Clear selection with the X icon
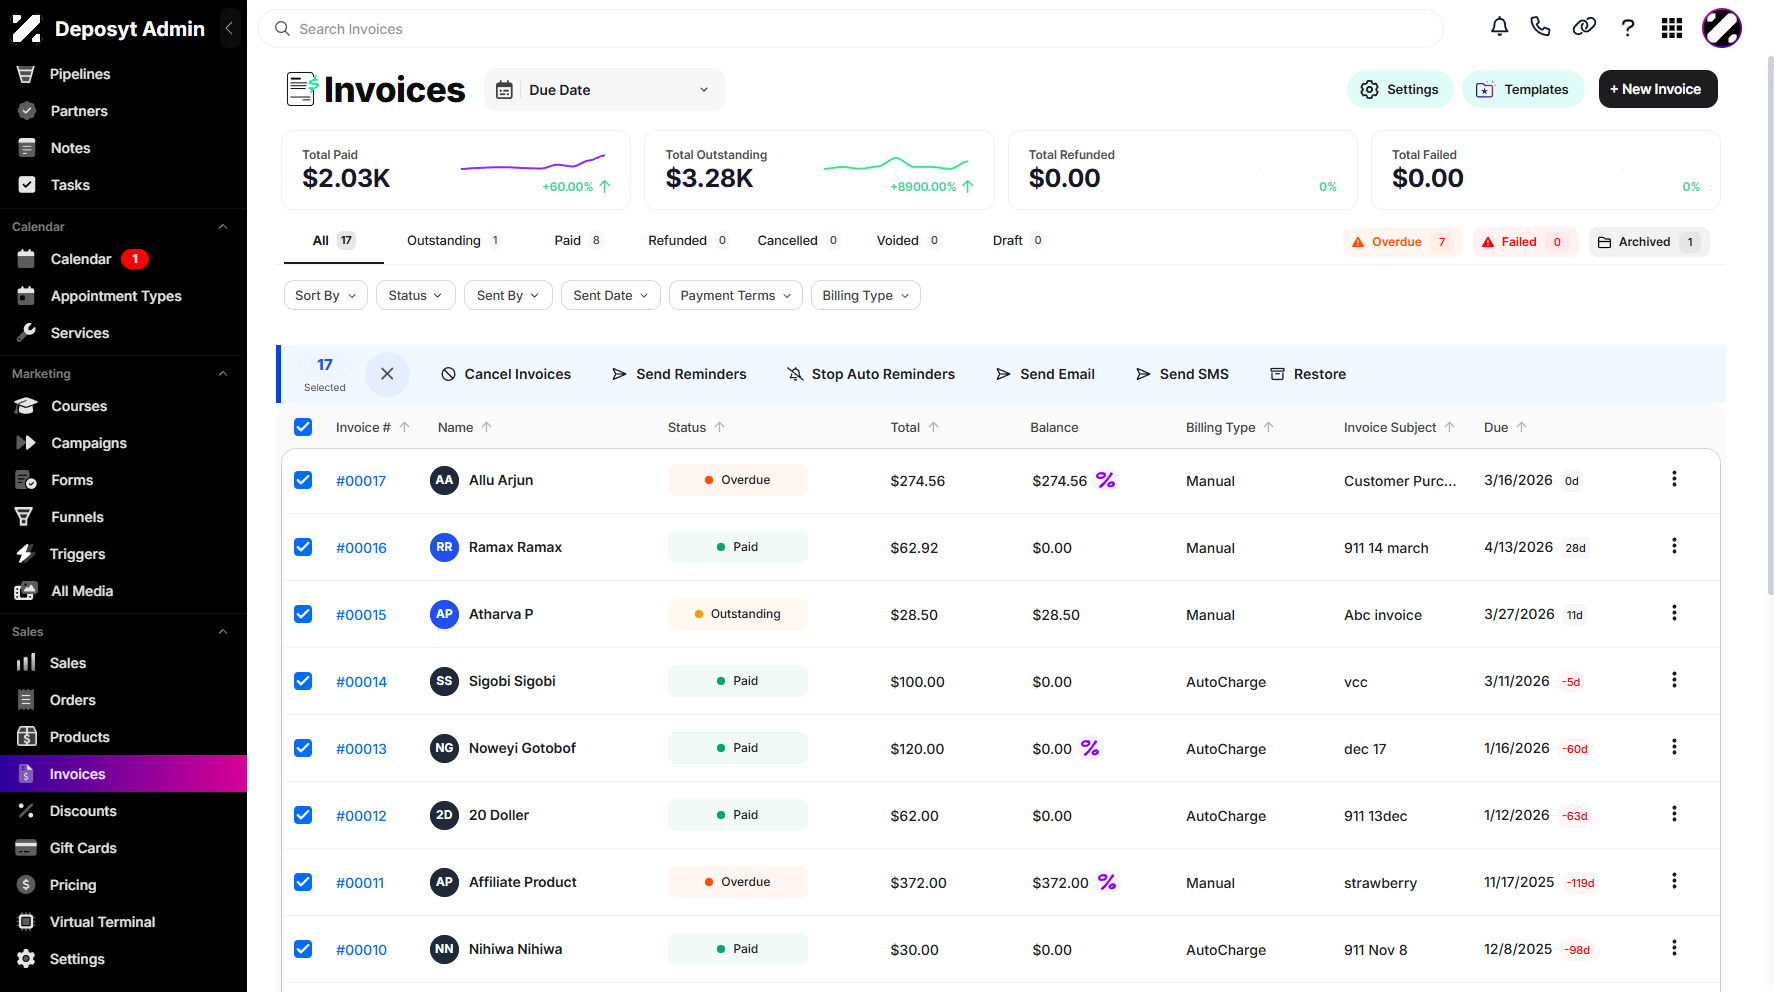 (x=387, y=374)
